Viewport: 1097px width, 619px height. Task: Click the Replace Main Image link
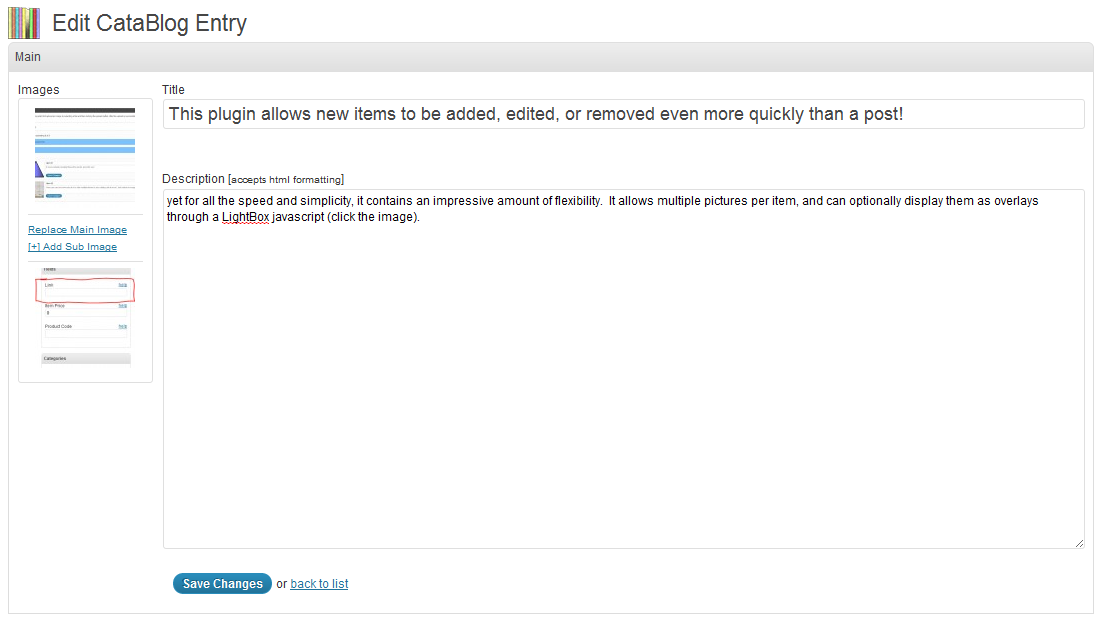click(77, 230)
